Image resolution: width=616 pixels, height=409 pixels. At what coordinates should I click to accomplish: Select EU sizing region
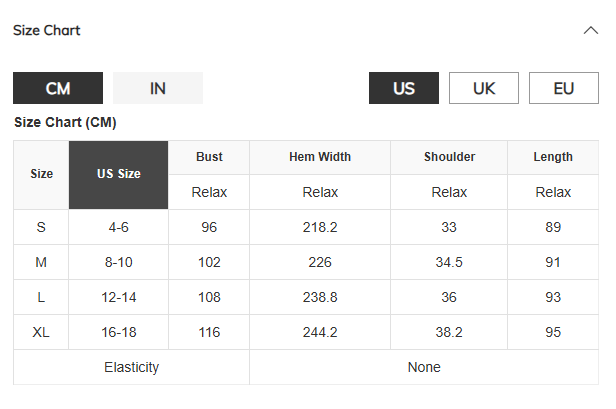564,88
